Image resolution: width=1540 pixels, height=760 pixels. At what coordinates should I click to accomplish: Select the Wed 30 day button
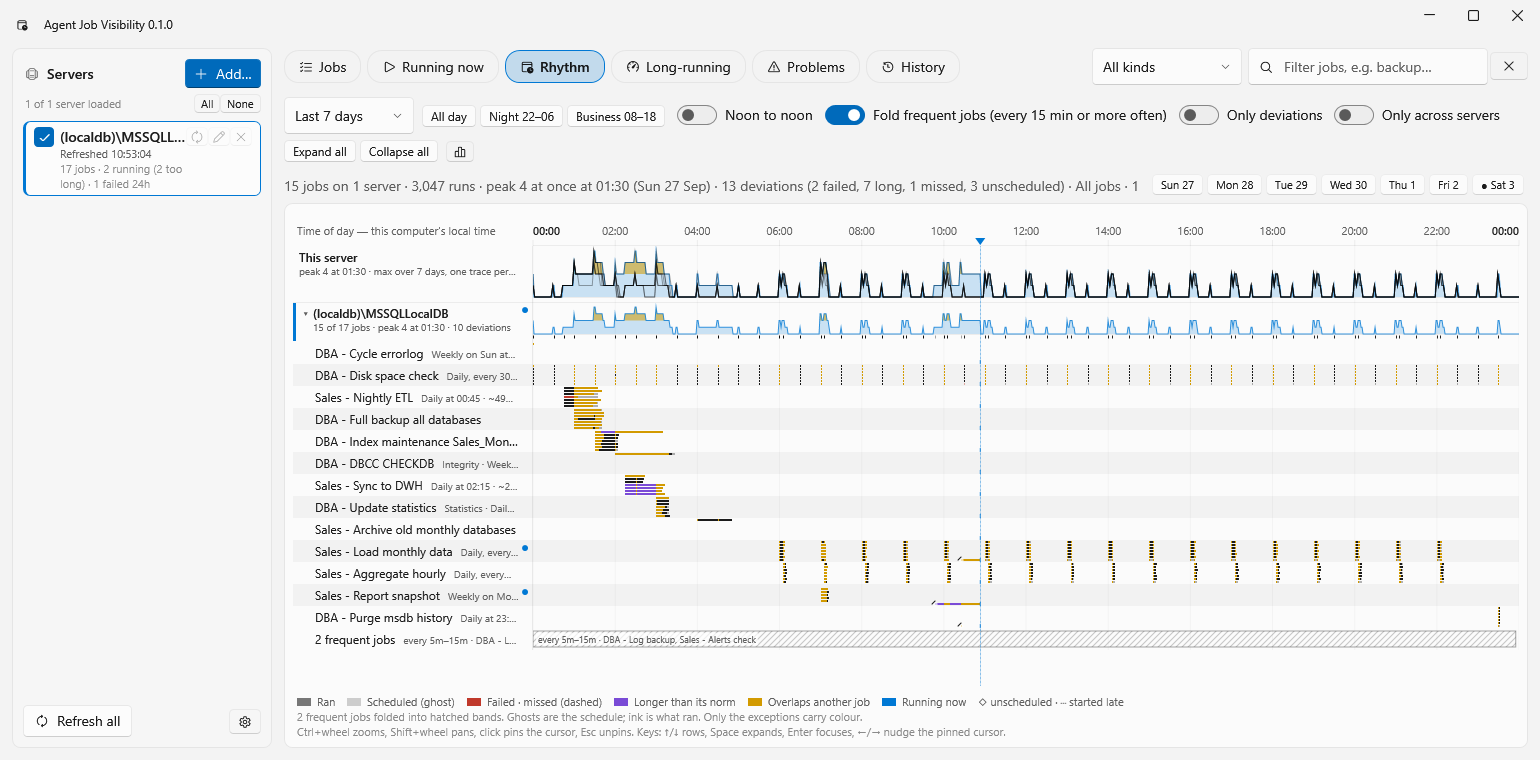[x=1349, y=185]
